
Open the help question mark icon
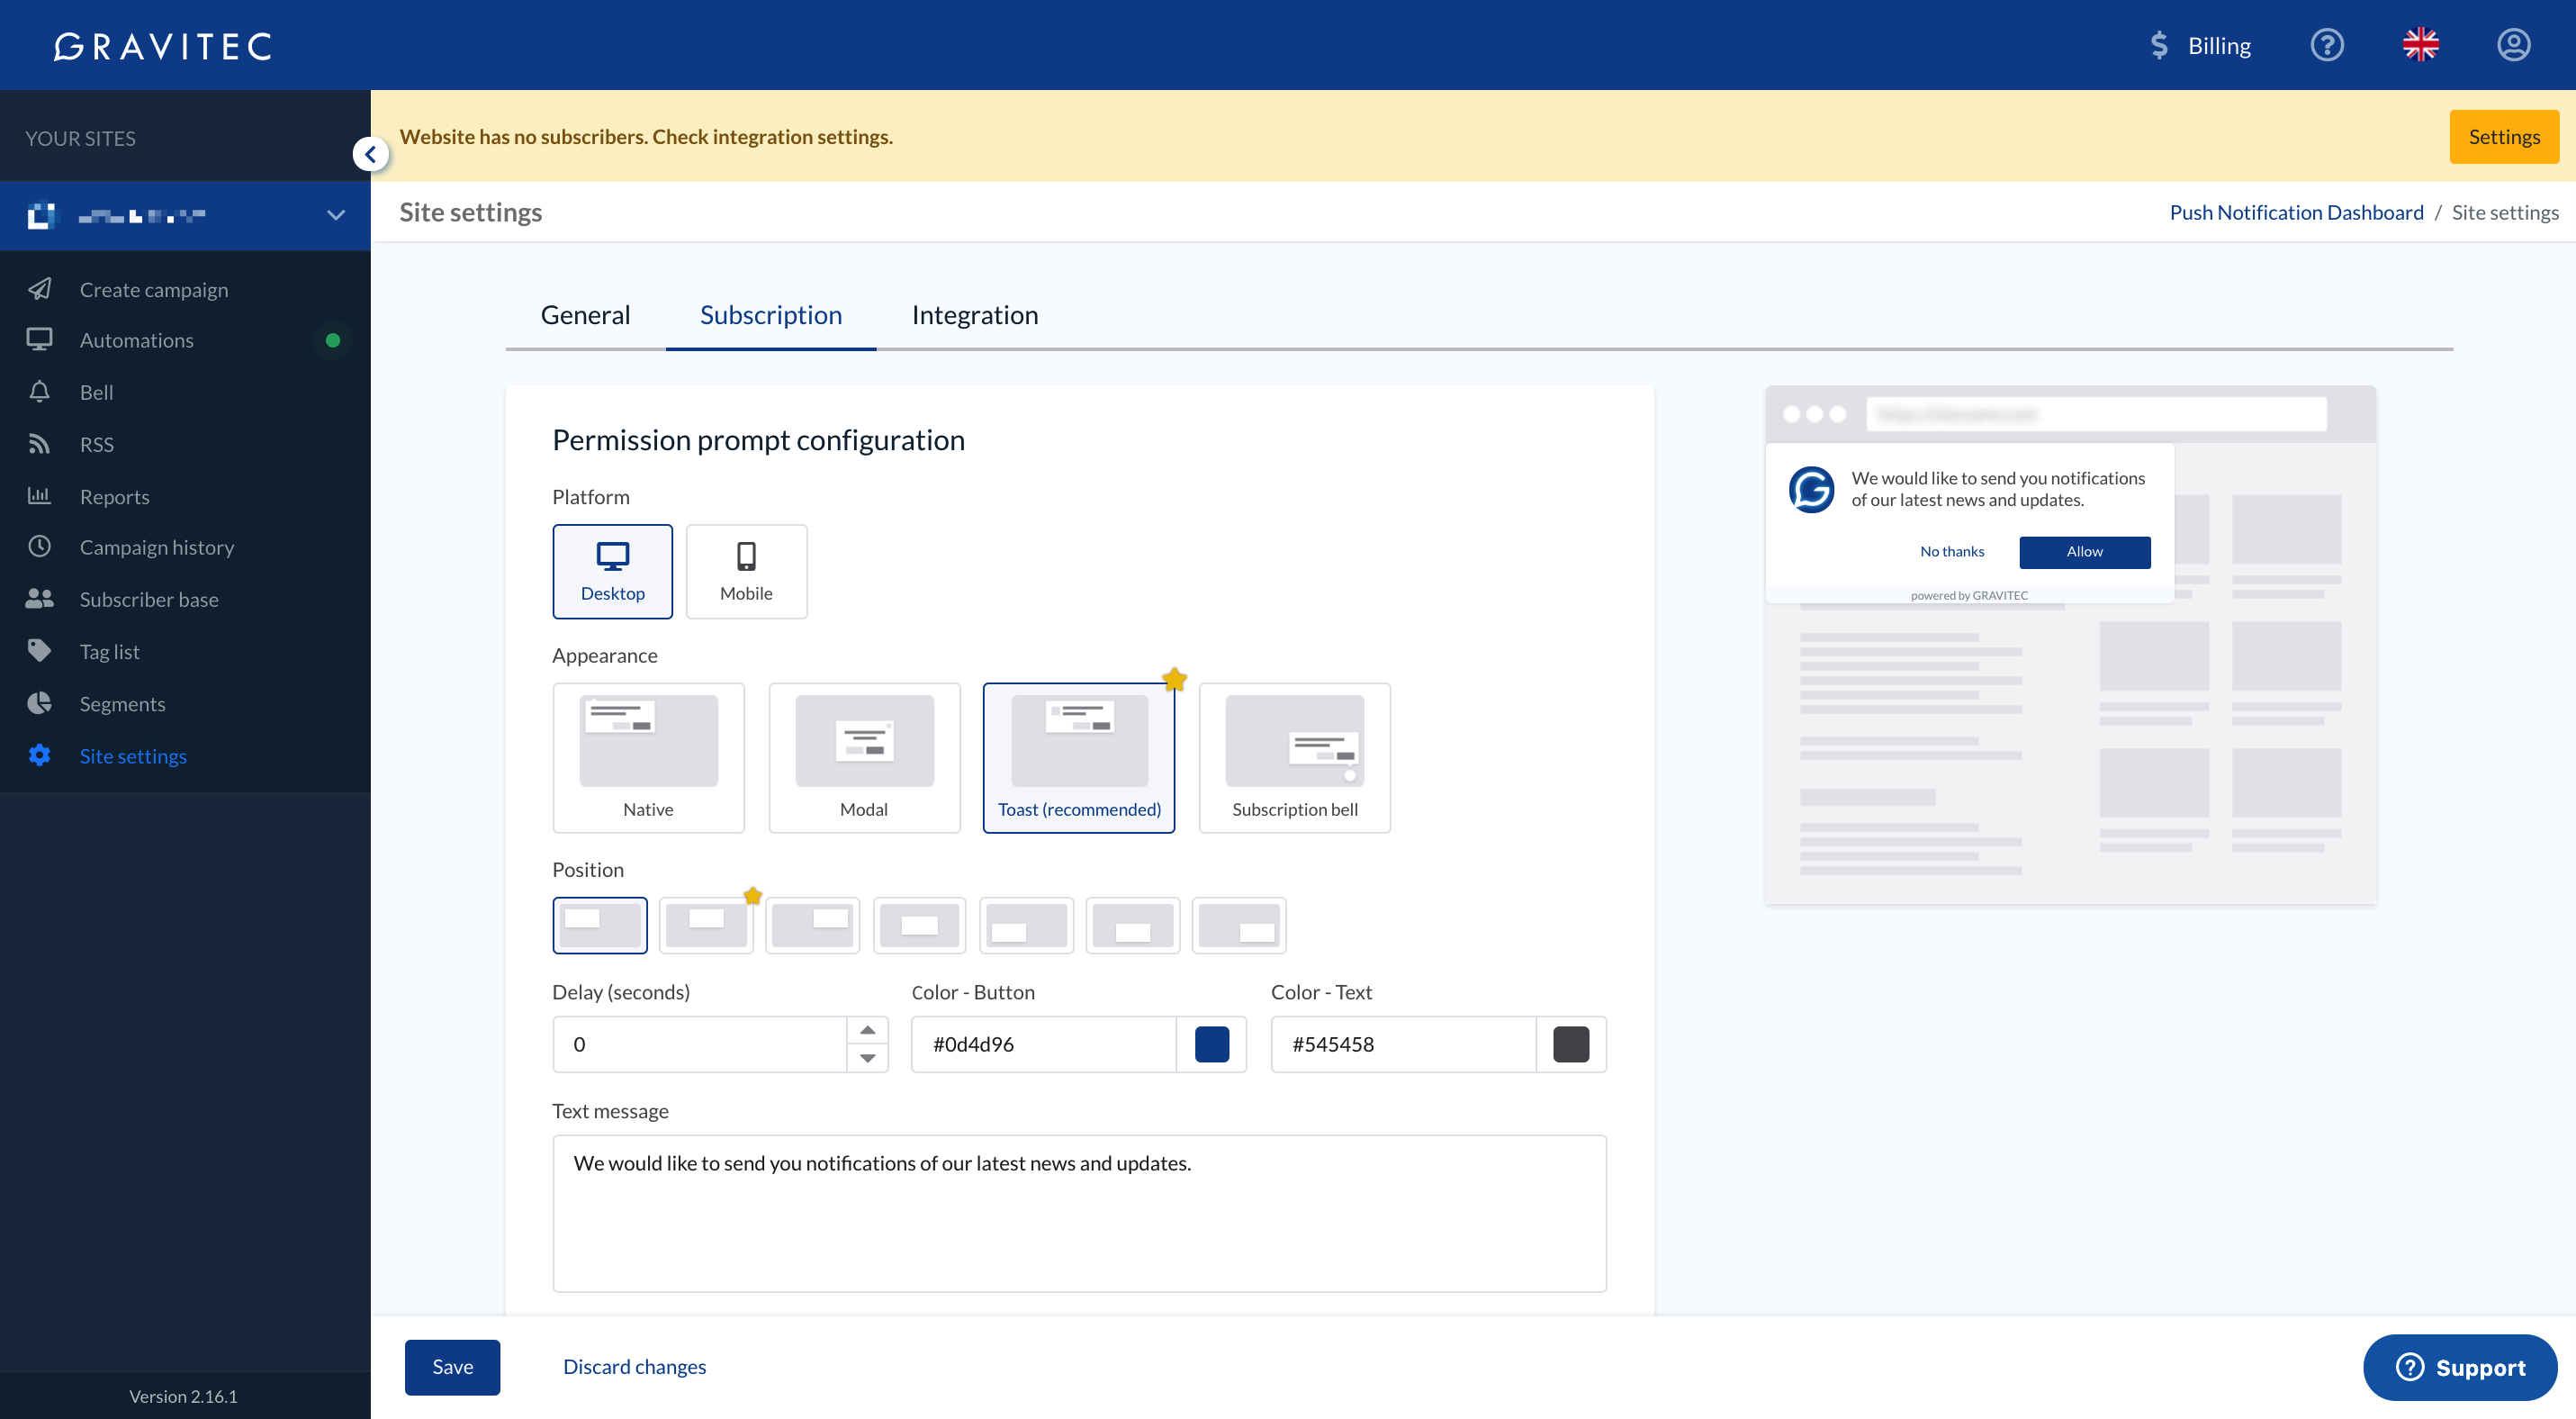click(x=2327, y=45)
